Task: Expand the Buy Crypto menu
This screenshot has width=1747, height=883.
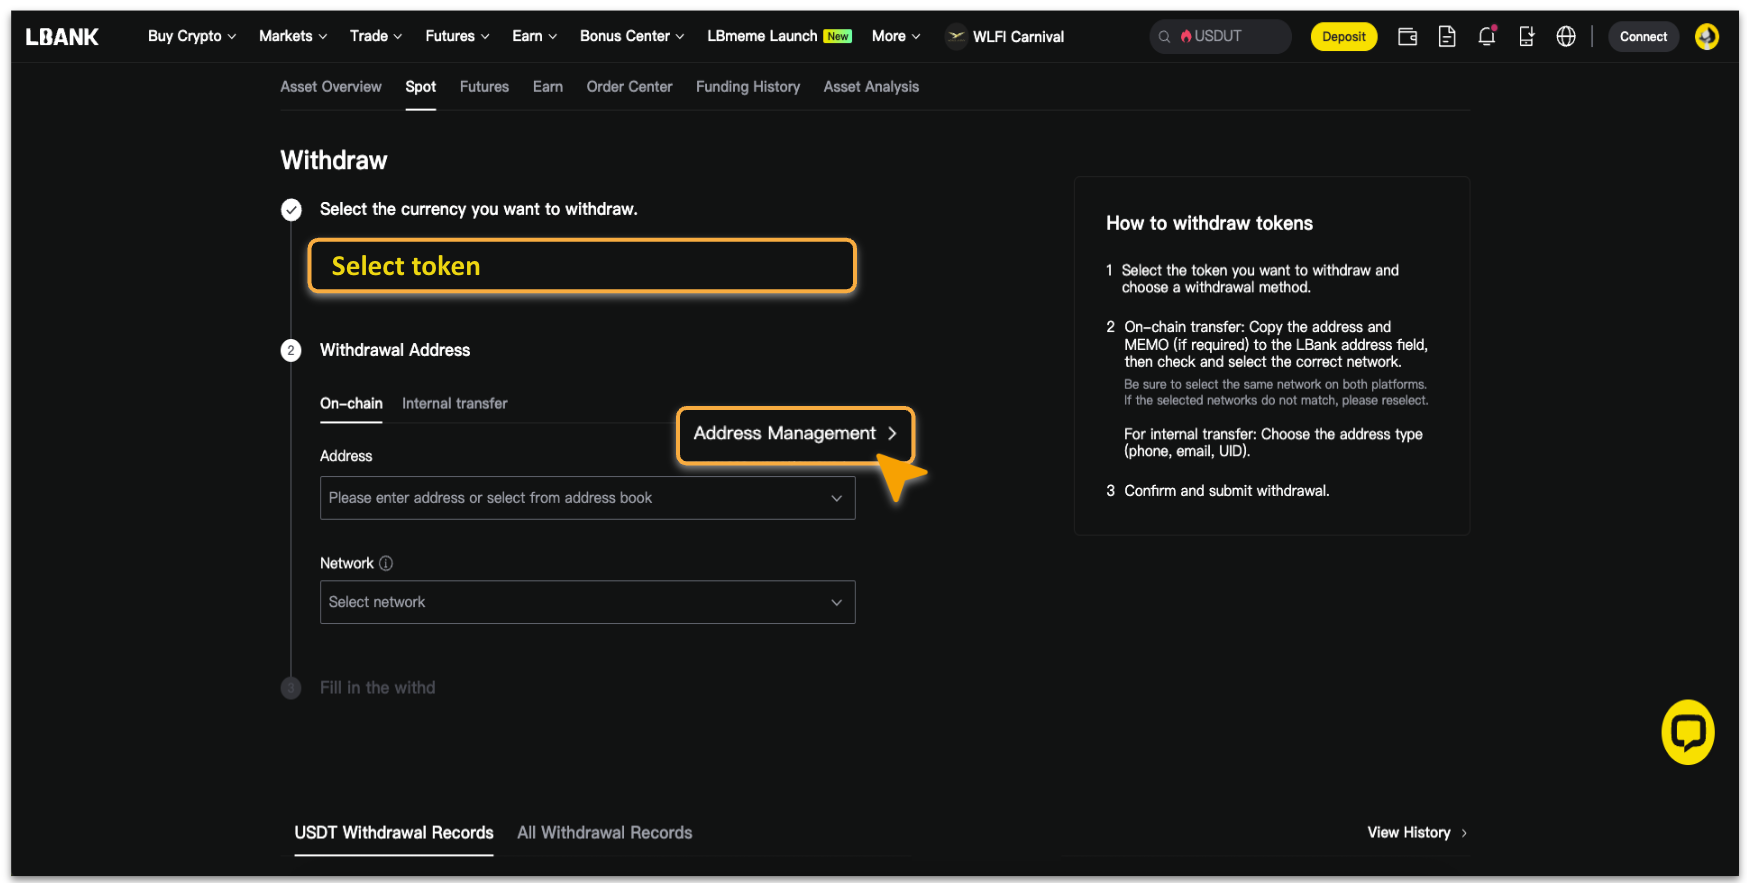Action: click(x=191, y=36)
